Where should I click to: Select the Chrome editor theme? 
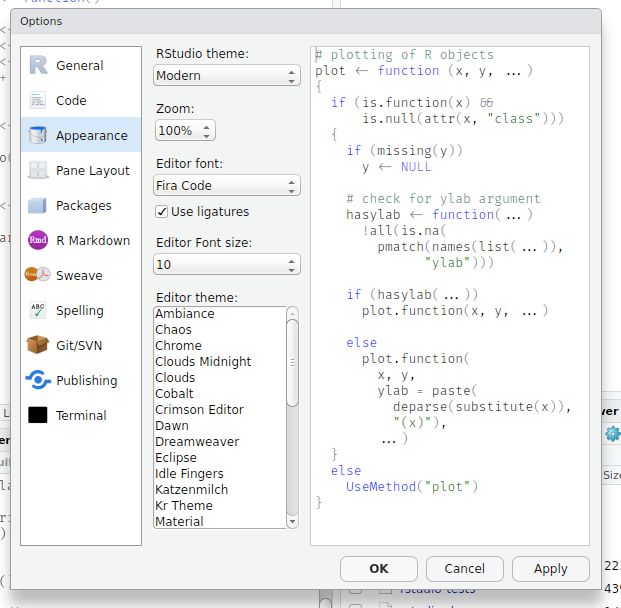click(x=220, y=345)
